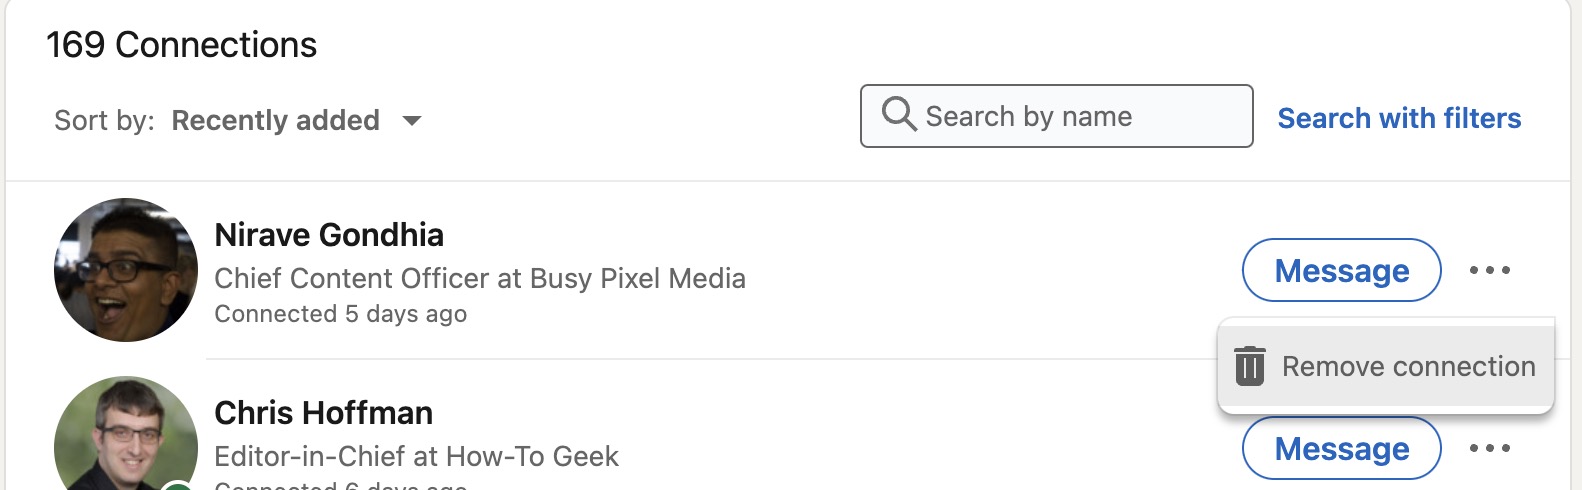Open Chris Hoffman's profile photo
This screenshot has width=1582, height=490.
pyautogui.click(x=126, y=435)
